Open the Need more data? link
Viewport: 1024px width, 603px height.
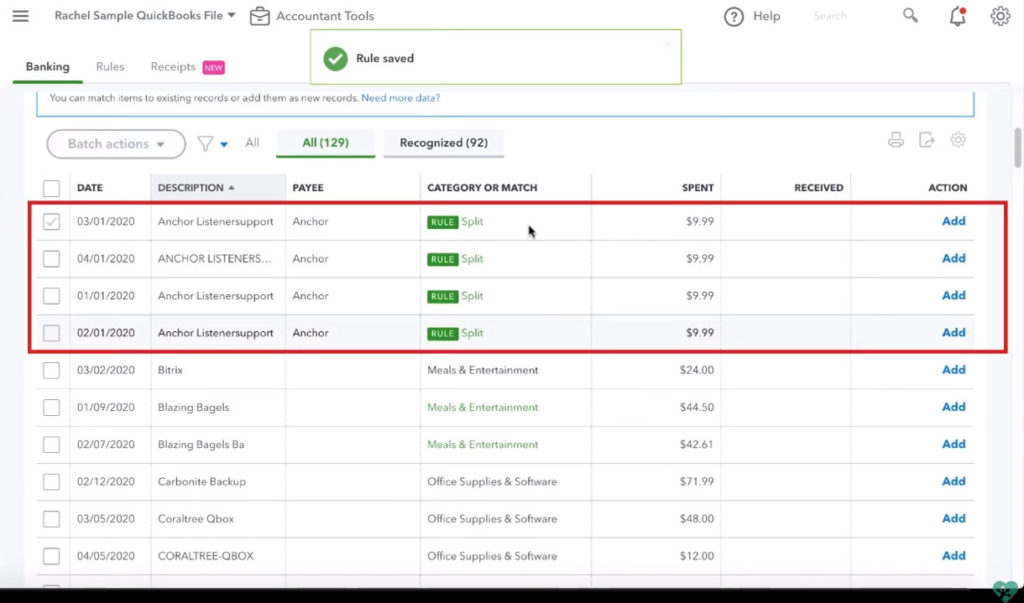coord(400,98)
